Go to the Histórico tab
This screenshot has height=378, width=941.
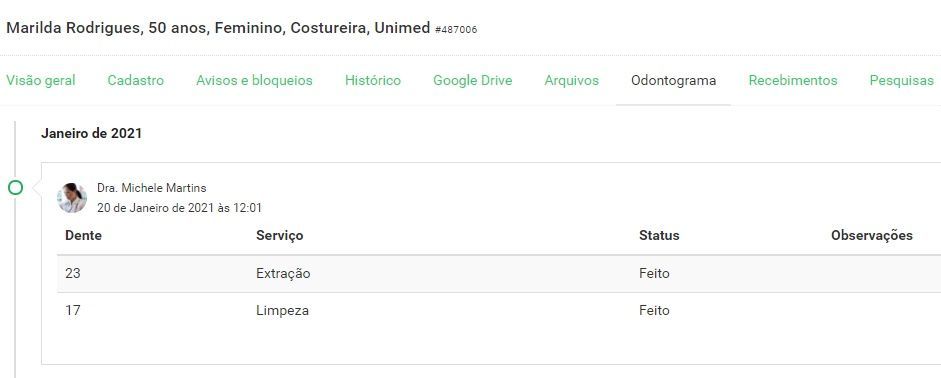pyautogui.click(x=373, y=80)
